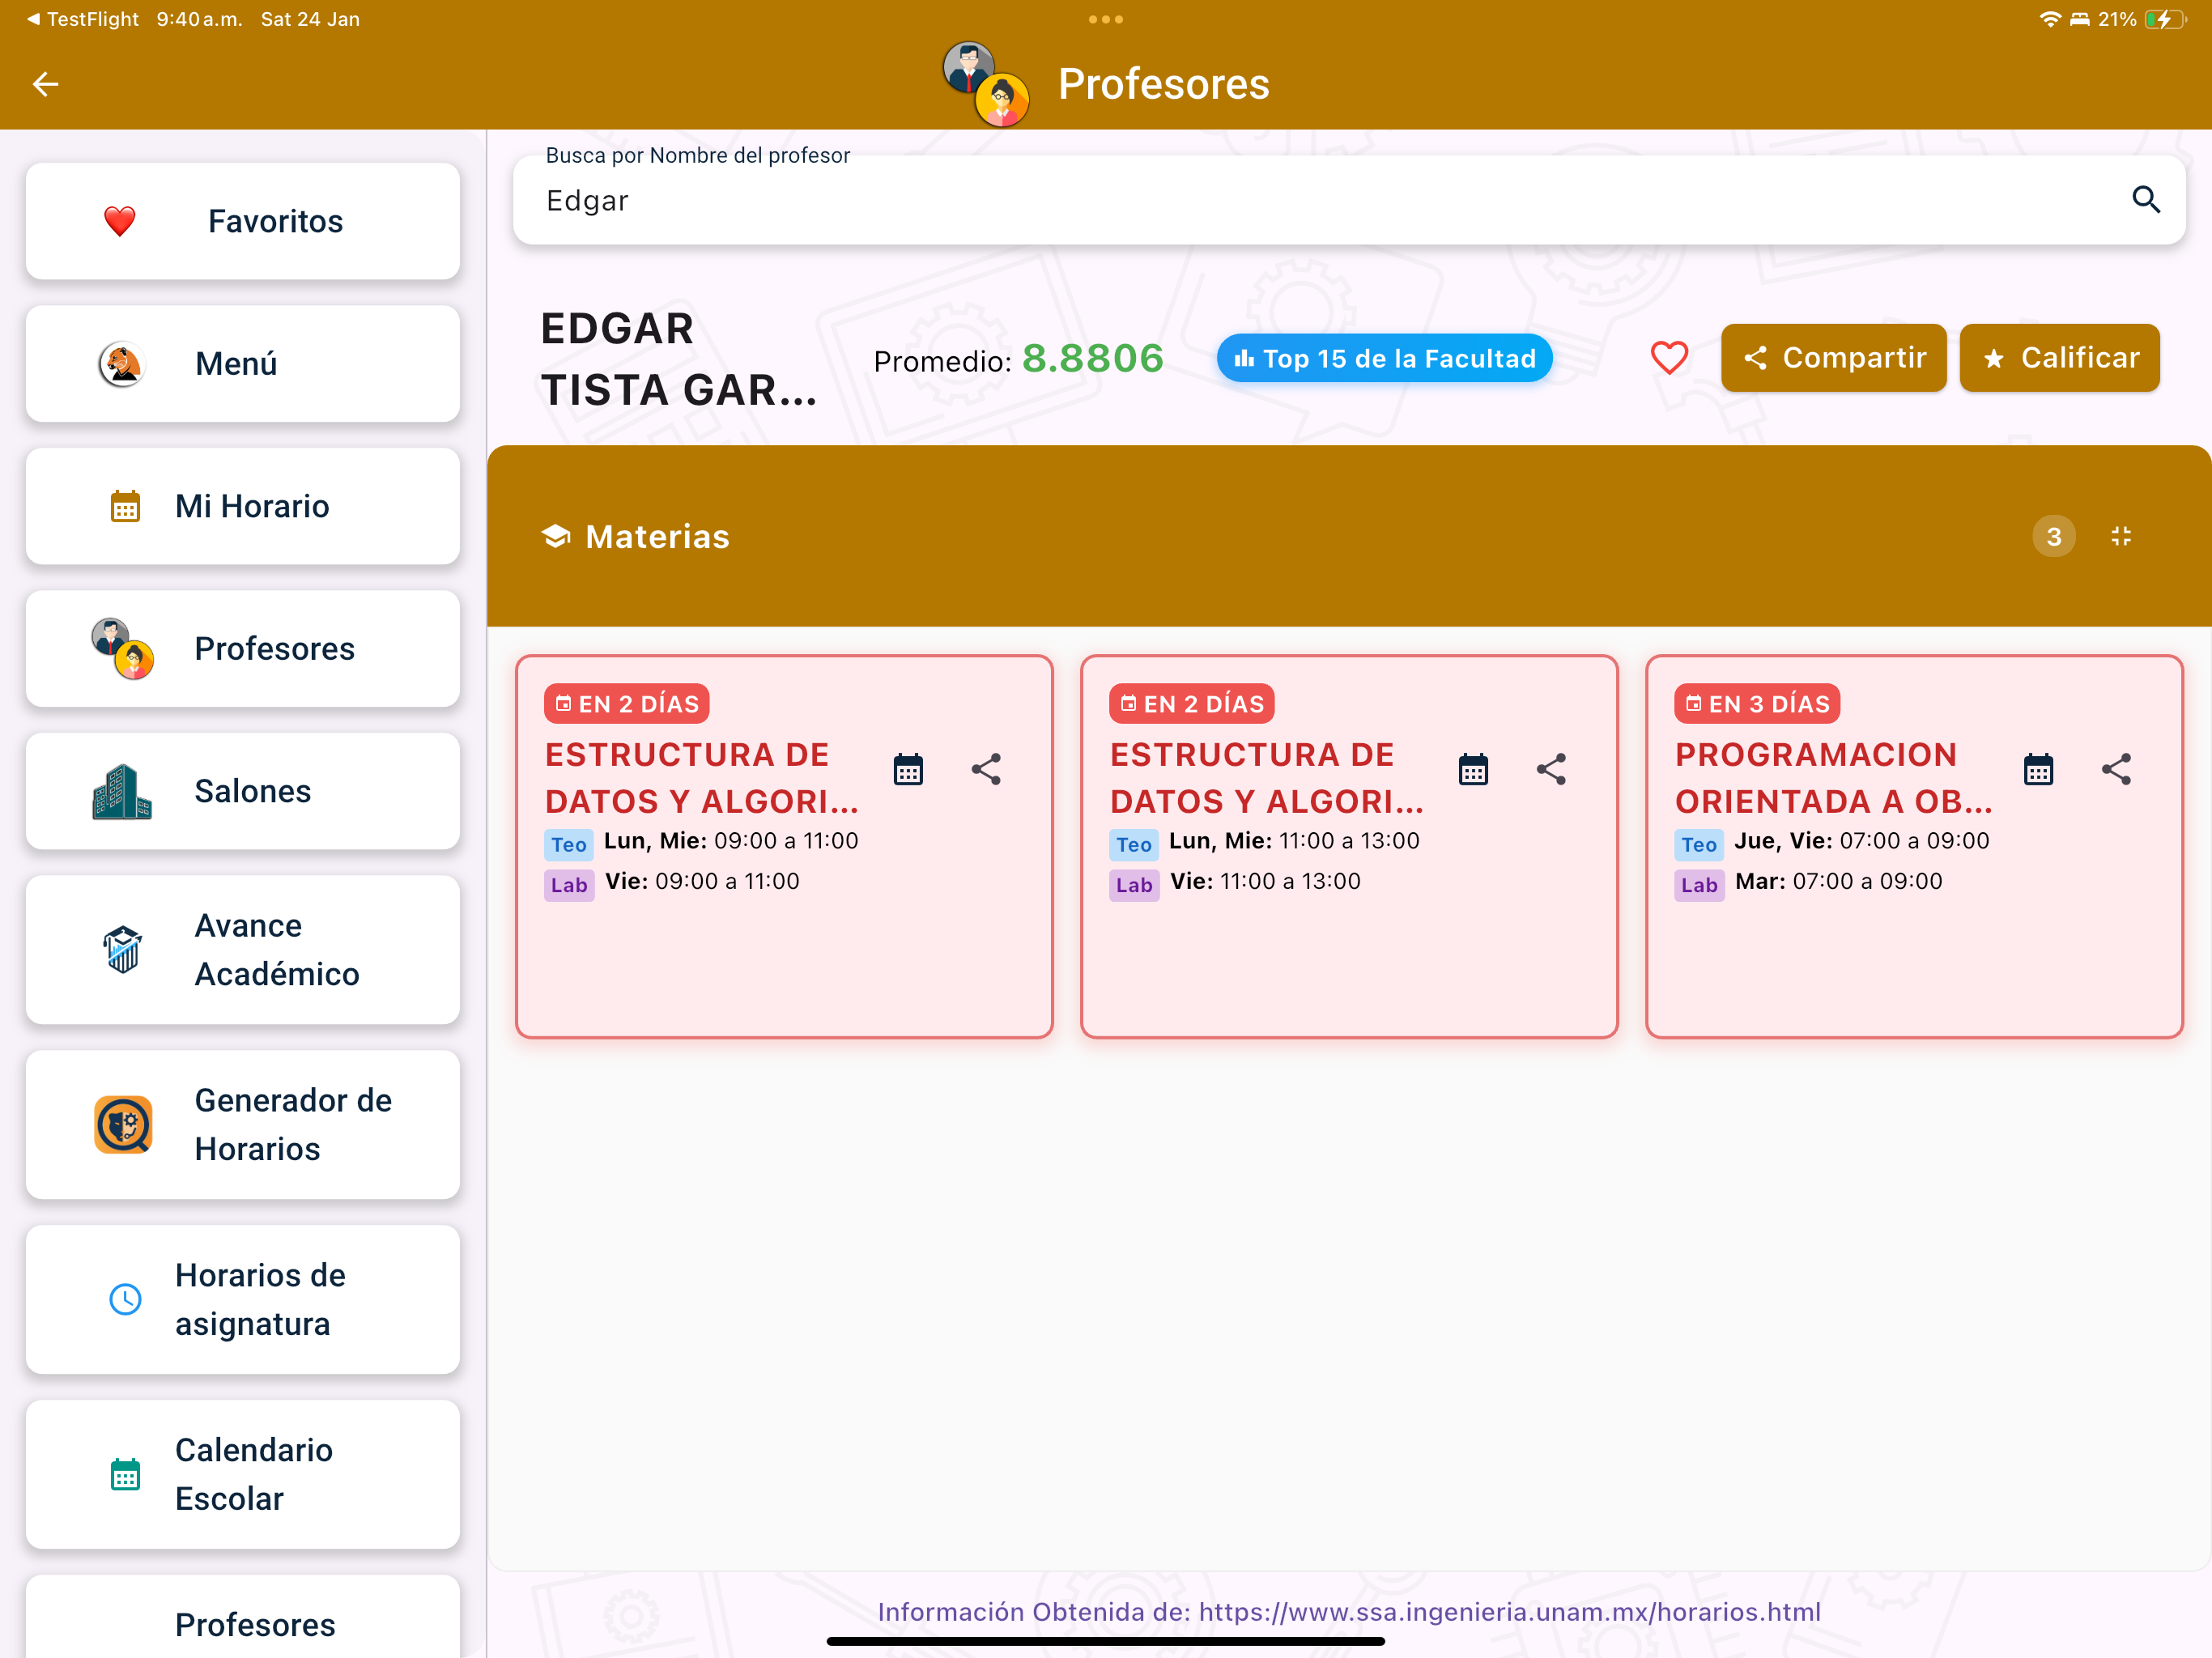Screen dimensions: 2212x1658
Task: Click the Calificar button
Action: [x=2059, y=358]
